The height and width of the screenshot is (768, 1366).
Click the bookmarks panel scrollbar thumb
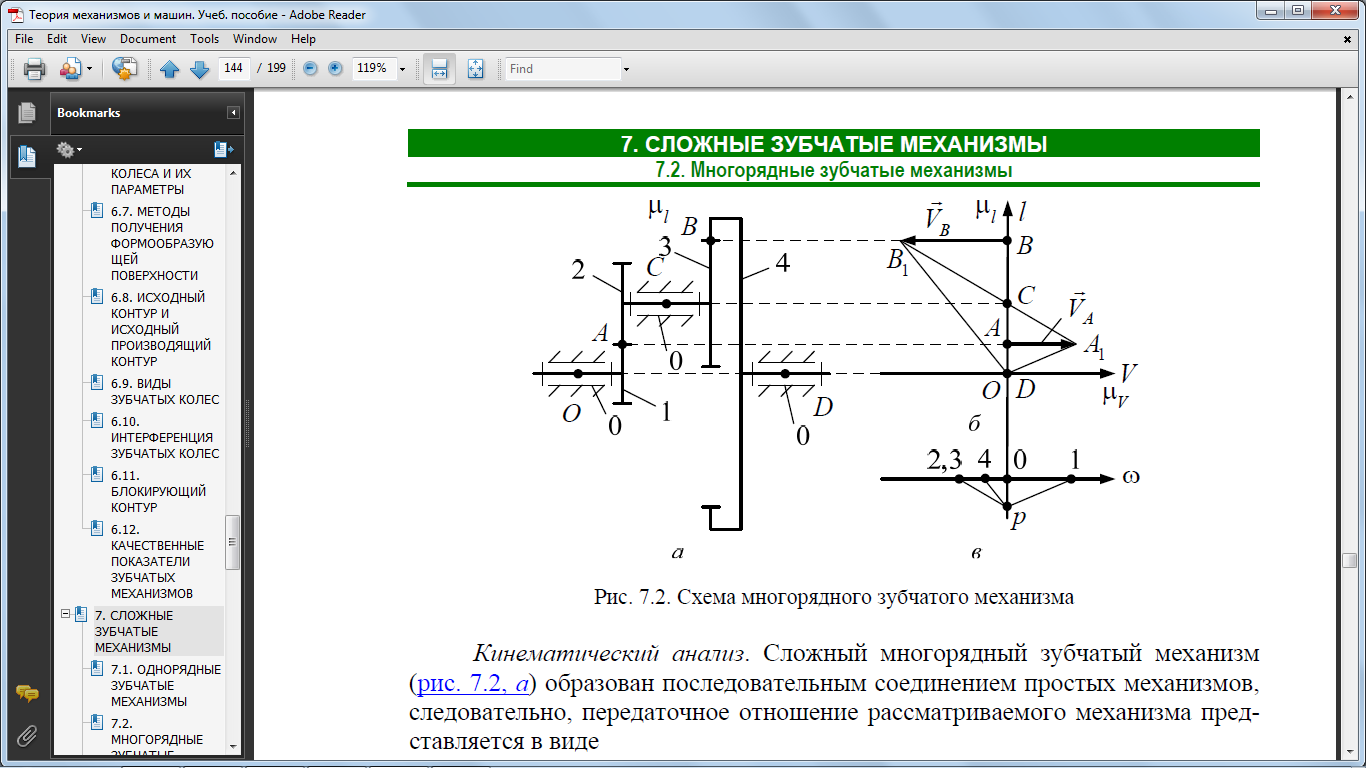(x=233, y=542)
